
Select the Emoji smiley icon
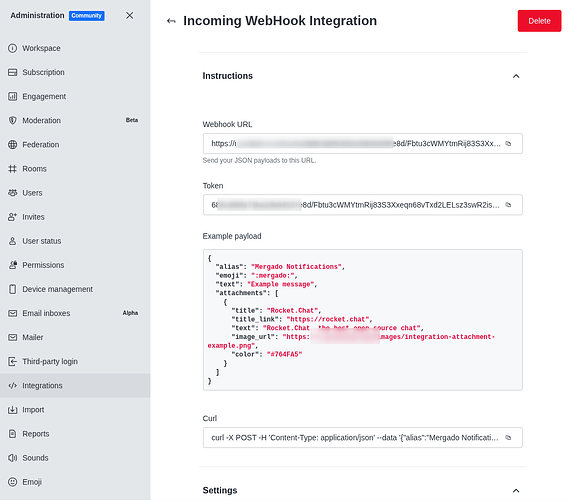pos(12,482)
